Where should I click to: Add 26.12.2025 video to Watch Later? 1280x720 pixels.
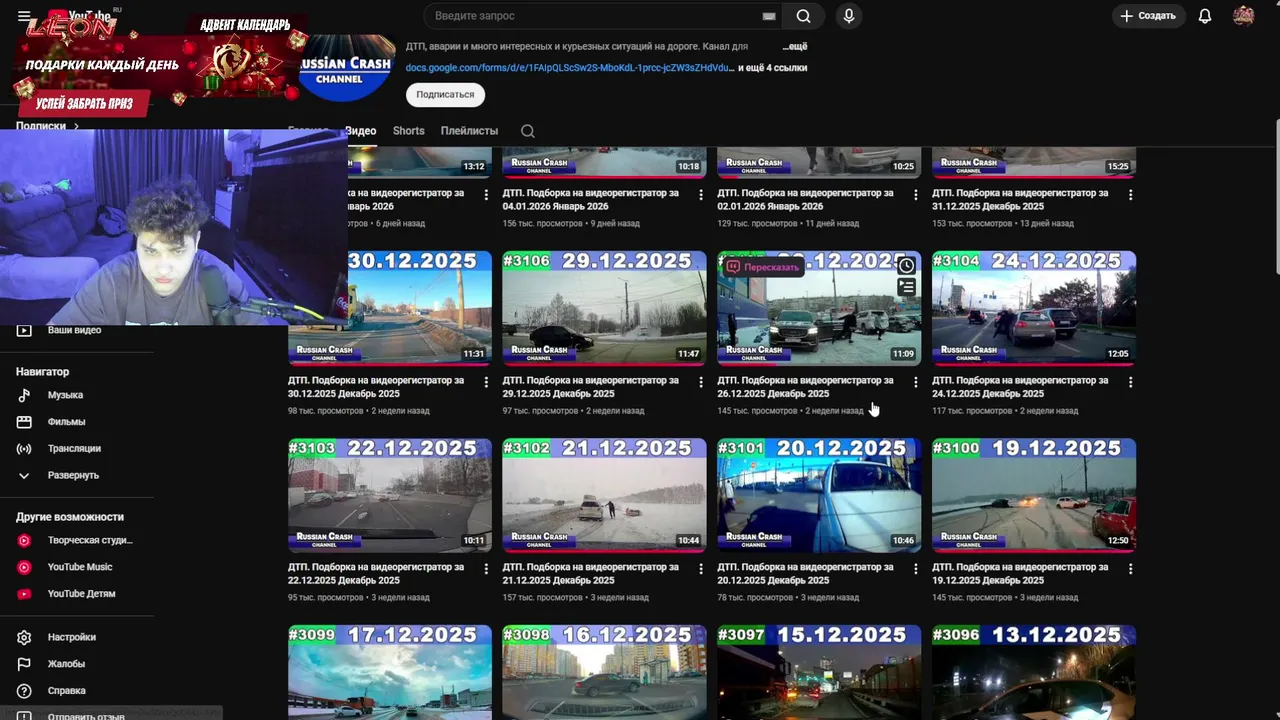pos(906,266)
